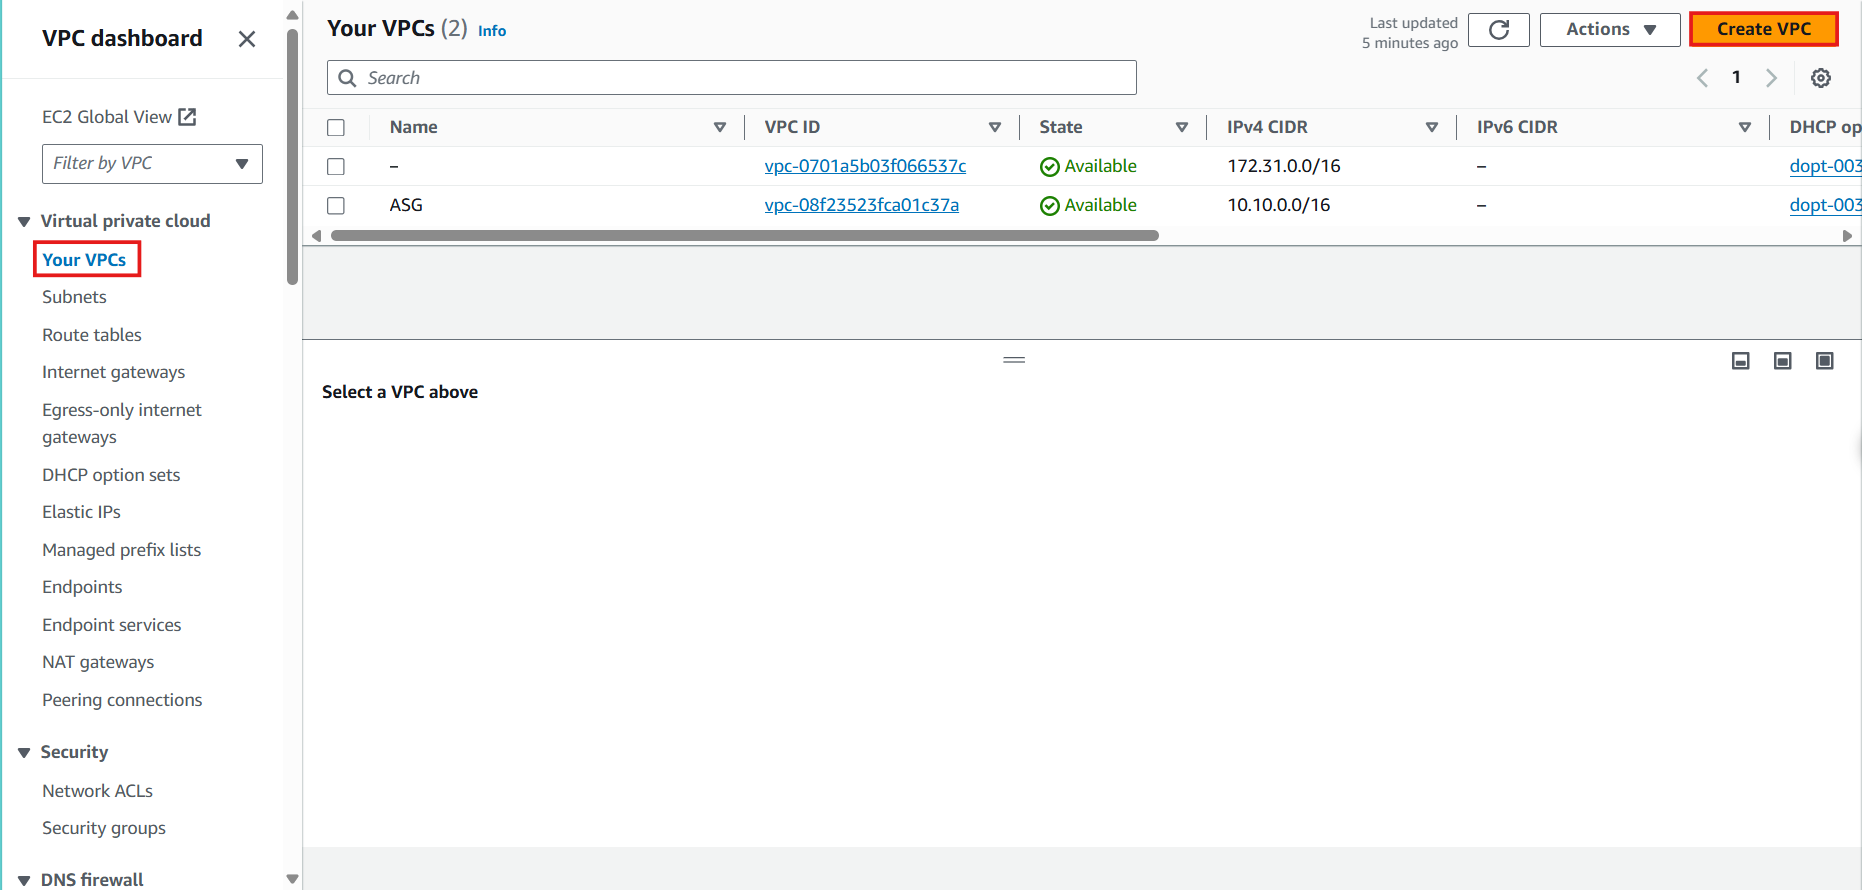
Task: Click sidebar scrollbar down arrow
Action: [292, 879]
